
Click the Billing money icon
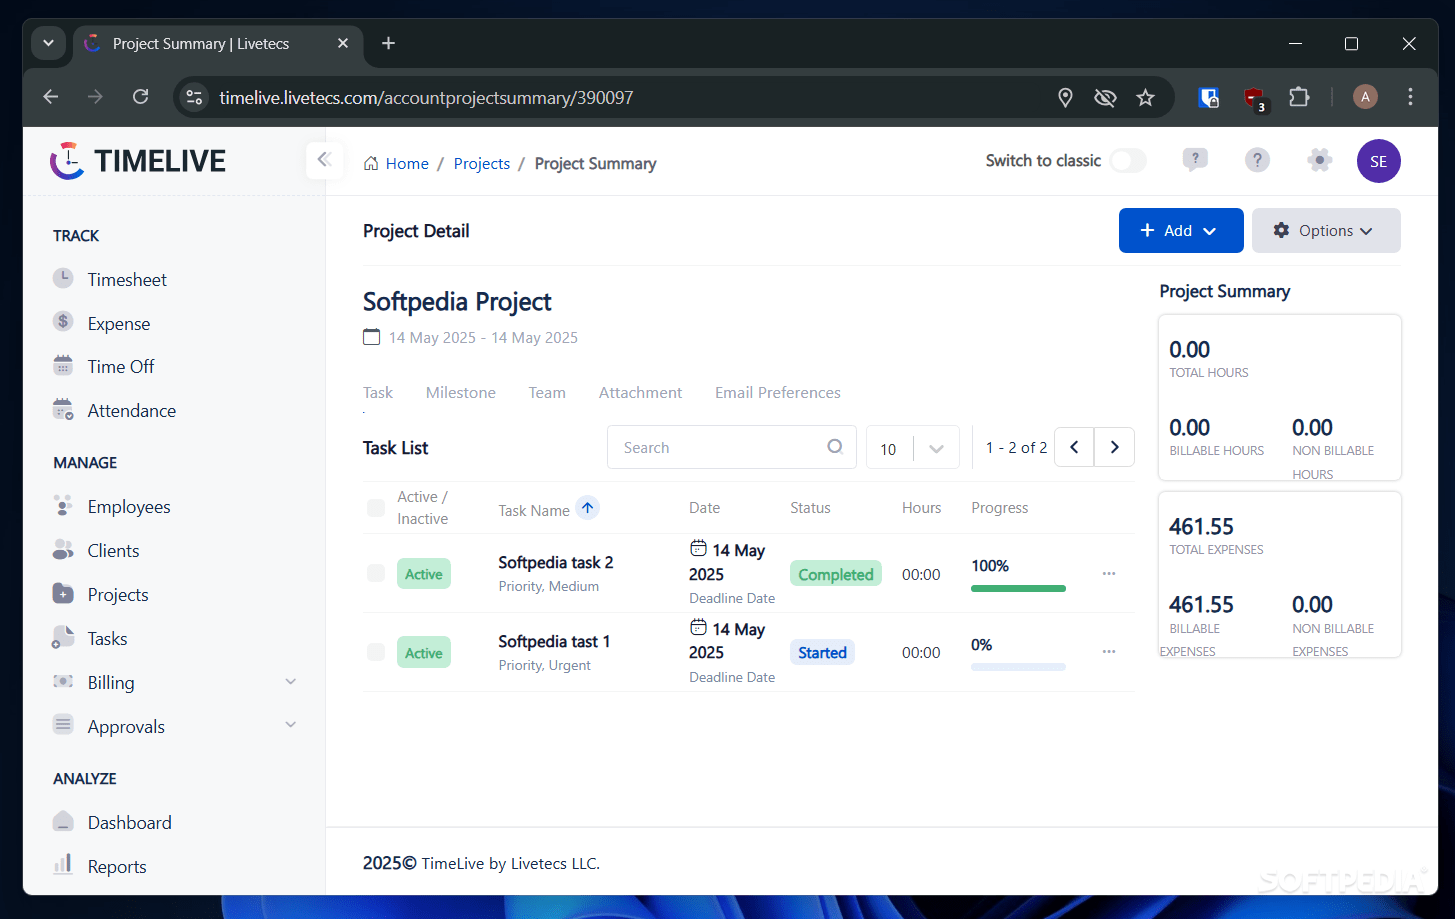63,682
